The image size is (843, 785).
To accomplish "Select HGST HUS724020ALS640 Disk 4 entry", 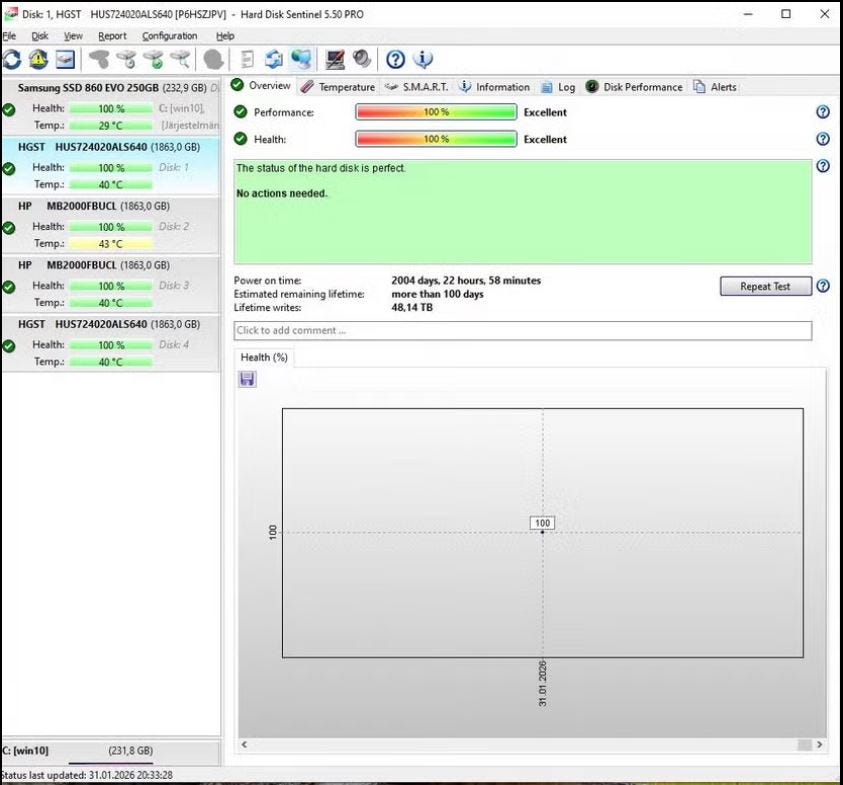I will coord(111,343).
